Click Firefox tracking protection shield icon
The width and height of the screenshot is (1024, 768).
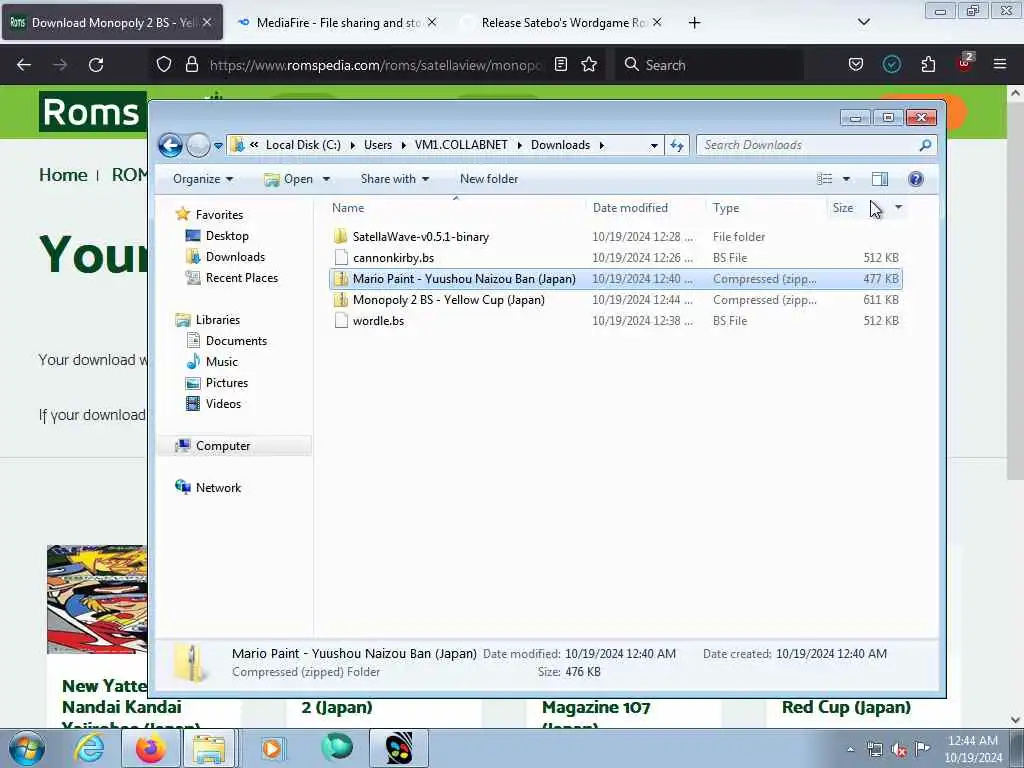point(164,65)
